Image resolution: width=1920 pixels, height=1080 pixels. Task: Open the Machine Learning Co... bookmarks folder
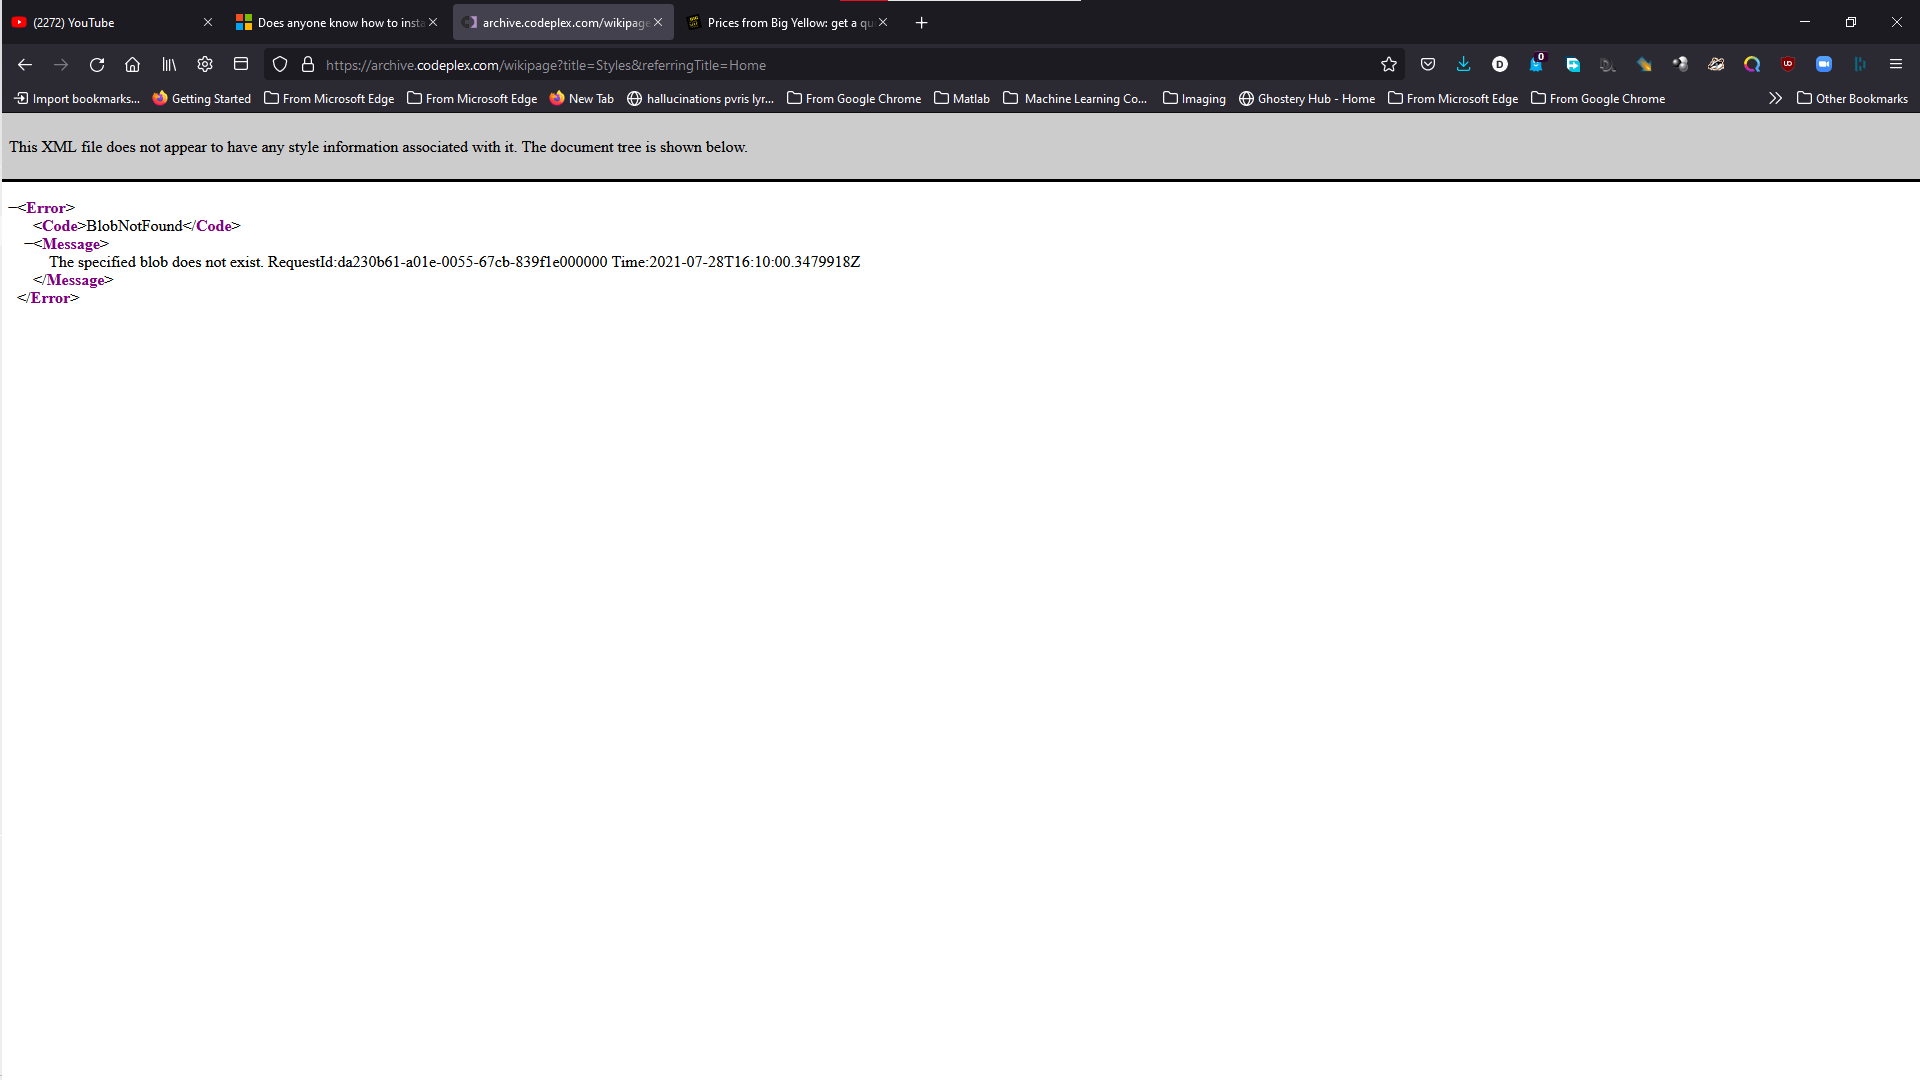1075,98
